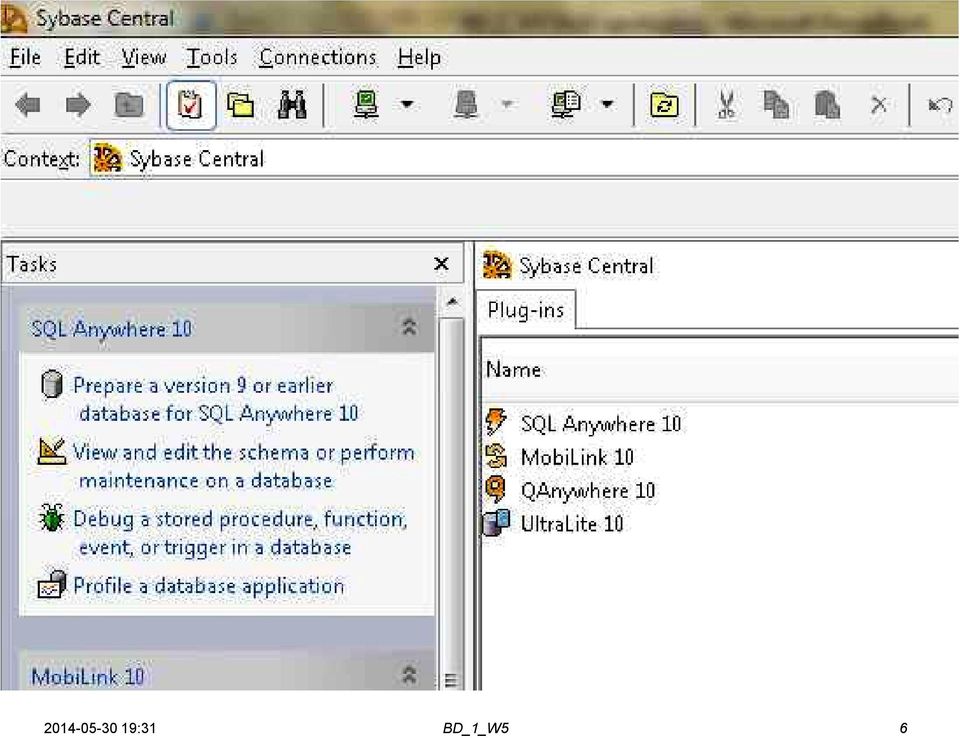Open the Disconnect dropdown arrow
This screenshot has height=738, width=960.
[507, 105]
